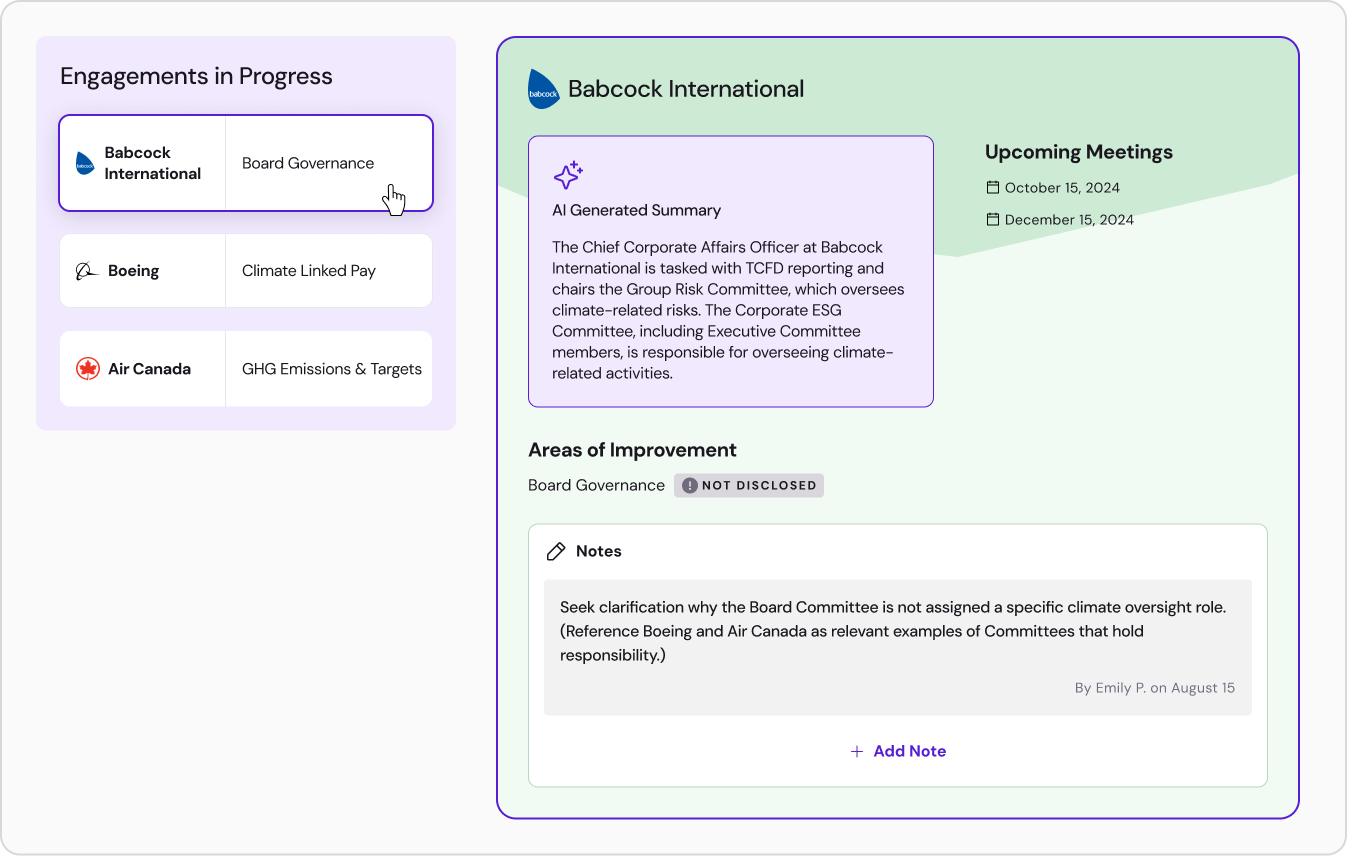
Task: Open Air Canada GHG Emissions & Targets engagement
Action: (x=245, y=369)
